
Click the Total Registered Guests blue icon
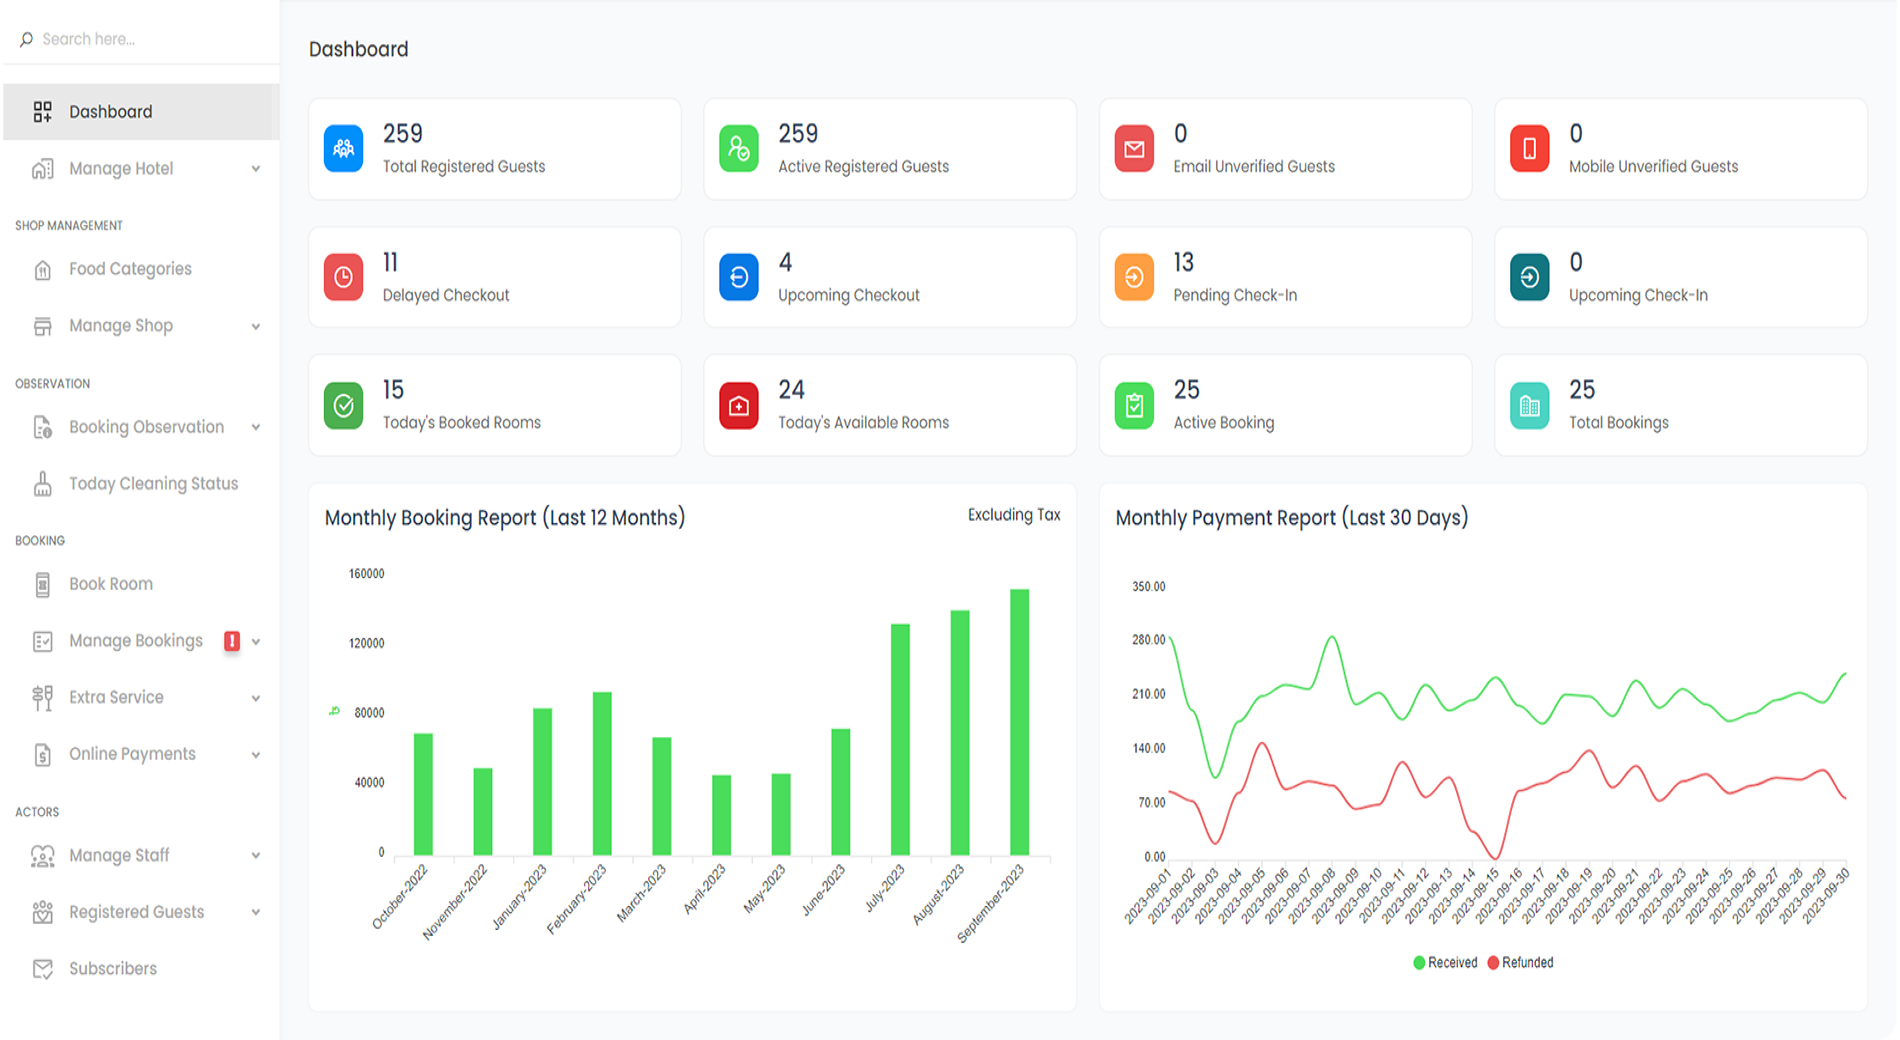(x=343, y=149)
